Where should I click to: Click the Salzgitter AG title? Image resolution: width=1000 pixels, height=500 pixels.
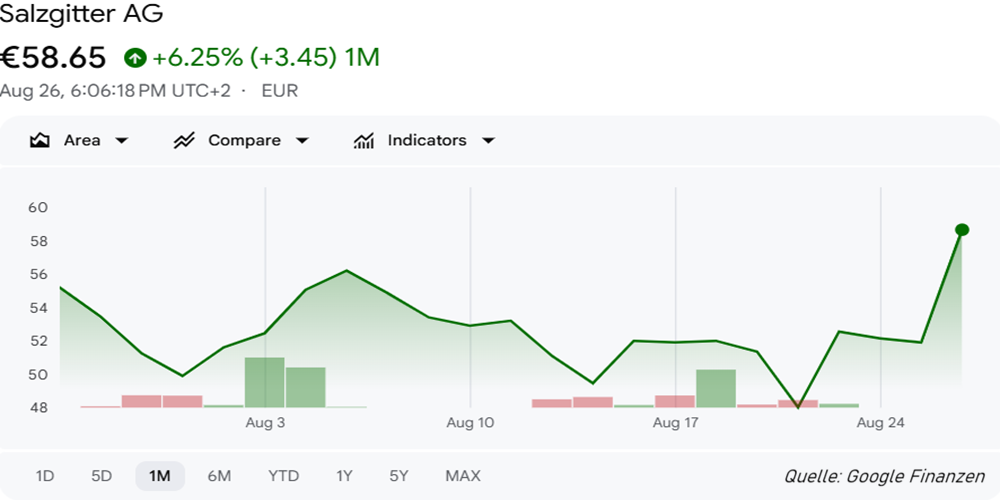point(81,13)
